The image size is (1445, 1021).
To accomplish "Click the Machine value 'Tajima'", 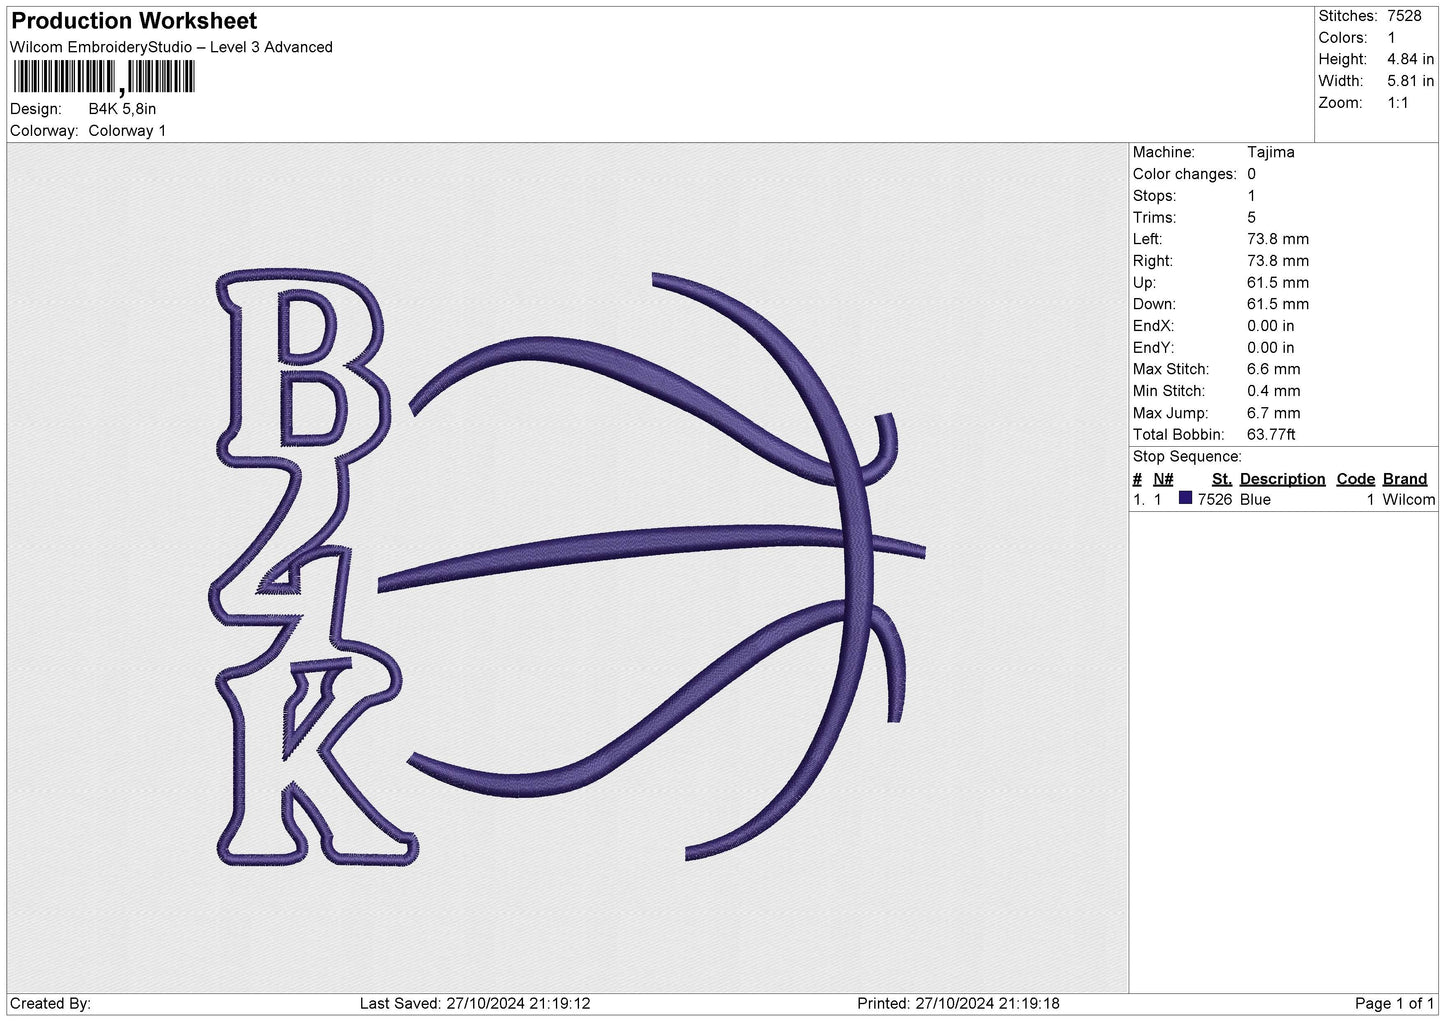I will 1271,152.
